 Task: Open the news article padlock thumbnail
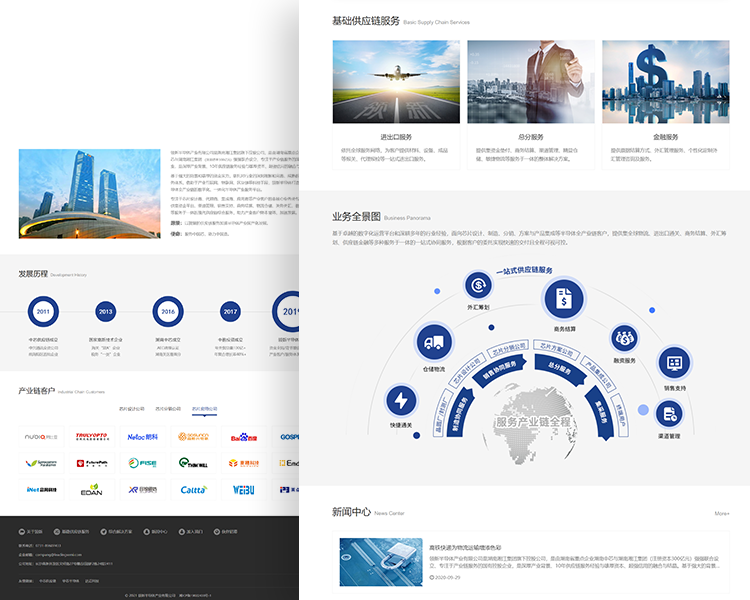[381, 562]
